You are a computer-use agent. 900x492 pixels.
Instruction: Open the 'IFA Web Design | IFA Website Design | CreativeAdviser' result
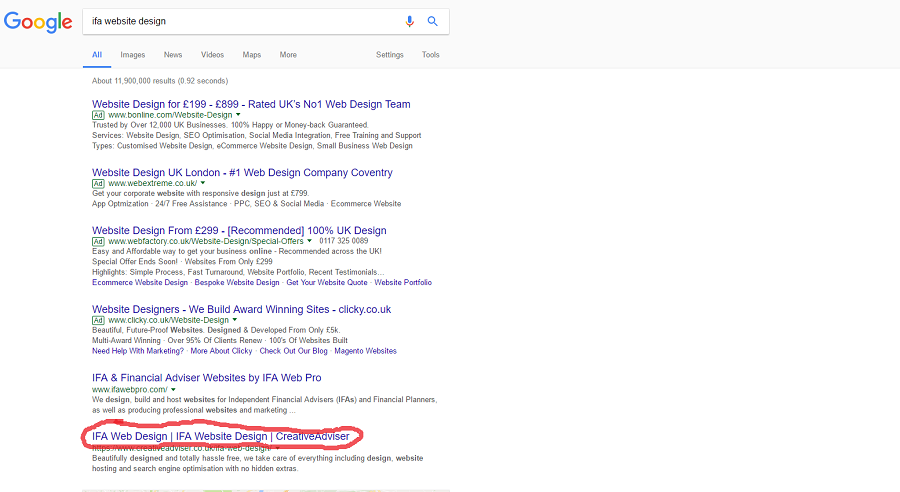click(220, 436)
